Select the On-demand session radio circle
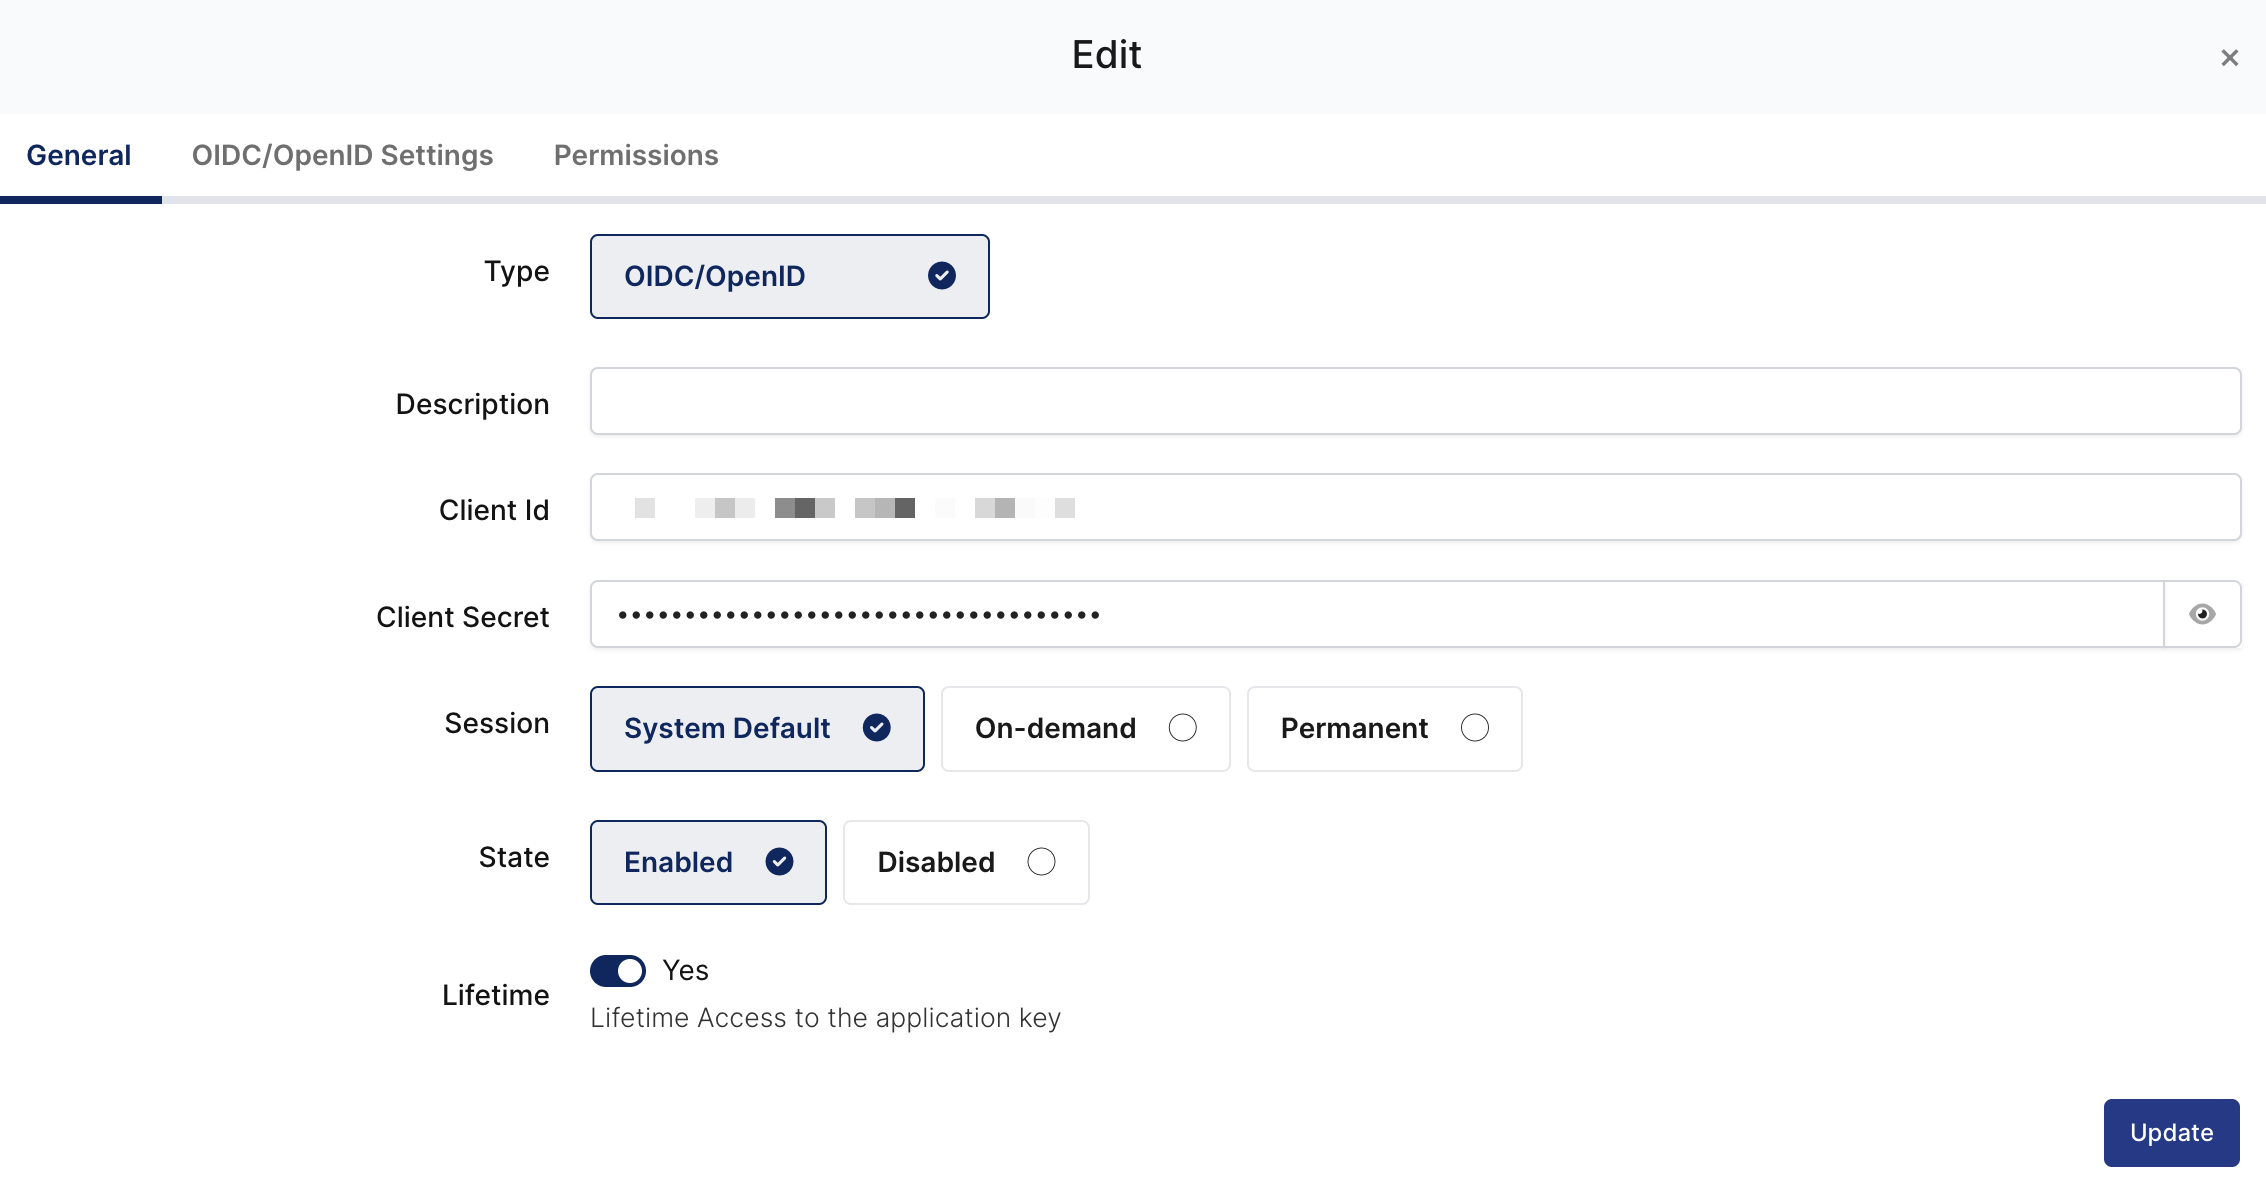This screenshot has width=2266, height=1190. (1182, 728)
